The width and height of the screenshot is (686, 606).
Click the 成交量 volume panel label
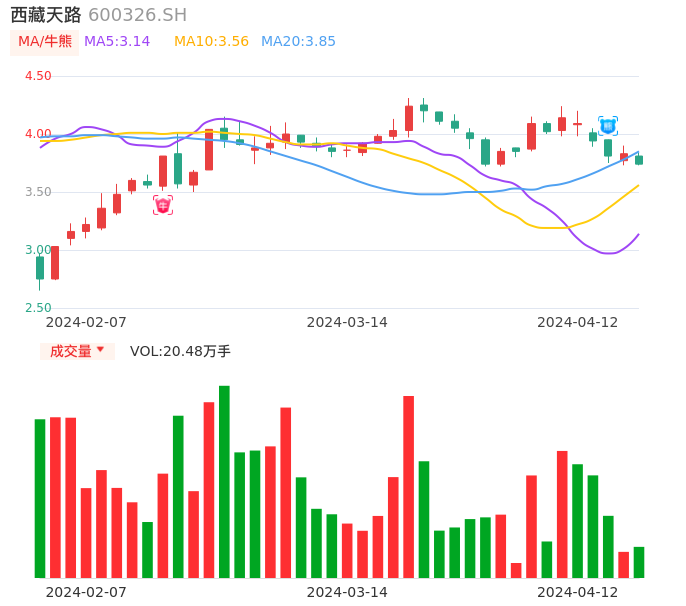[70, 351]
